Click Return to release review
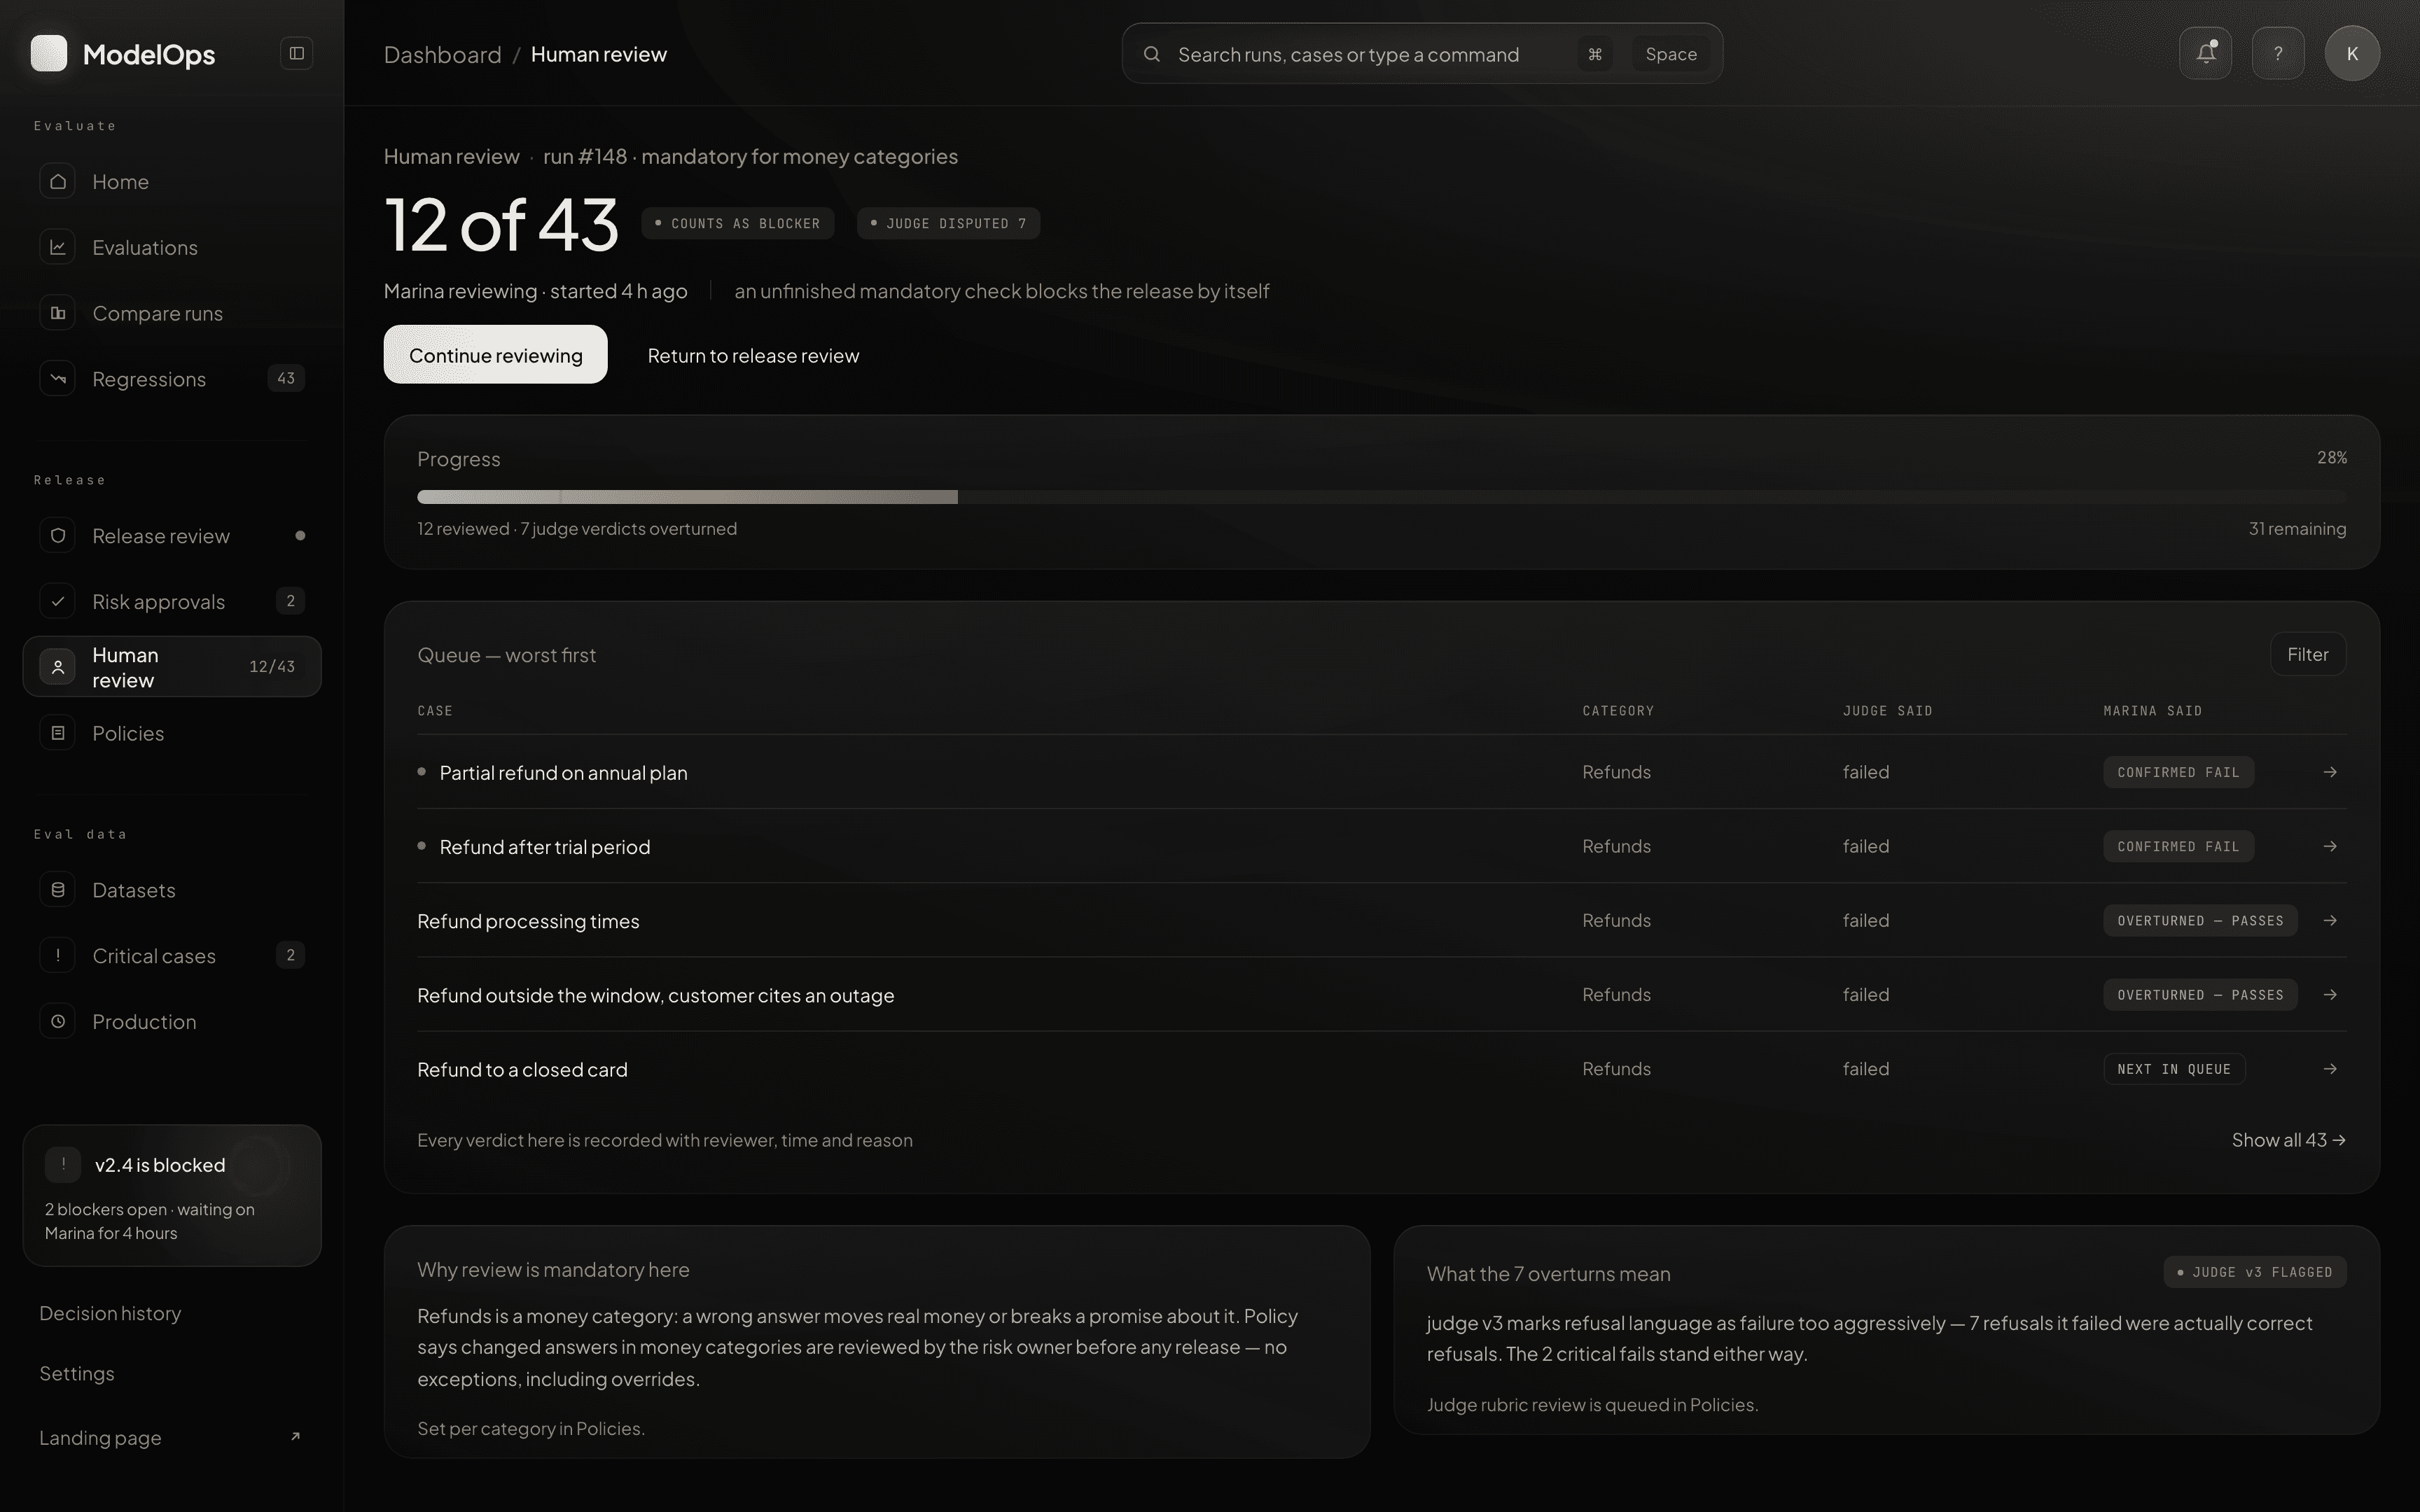The width and height of the screenshot is (2420, 1512). (x=753, y=355)
